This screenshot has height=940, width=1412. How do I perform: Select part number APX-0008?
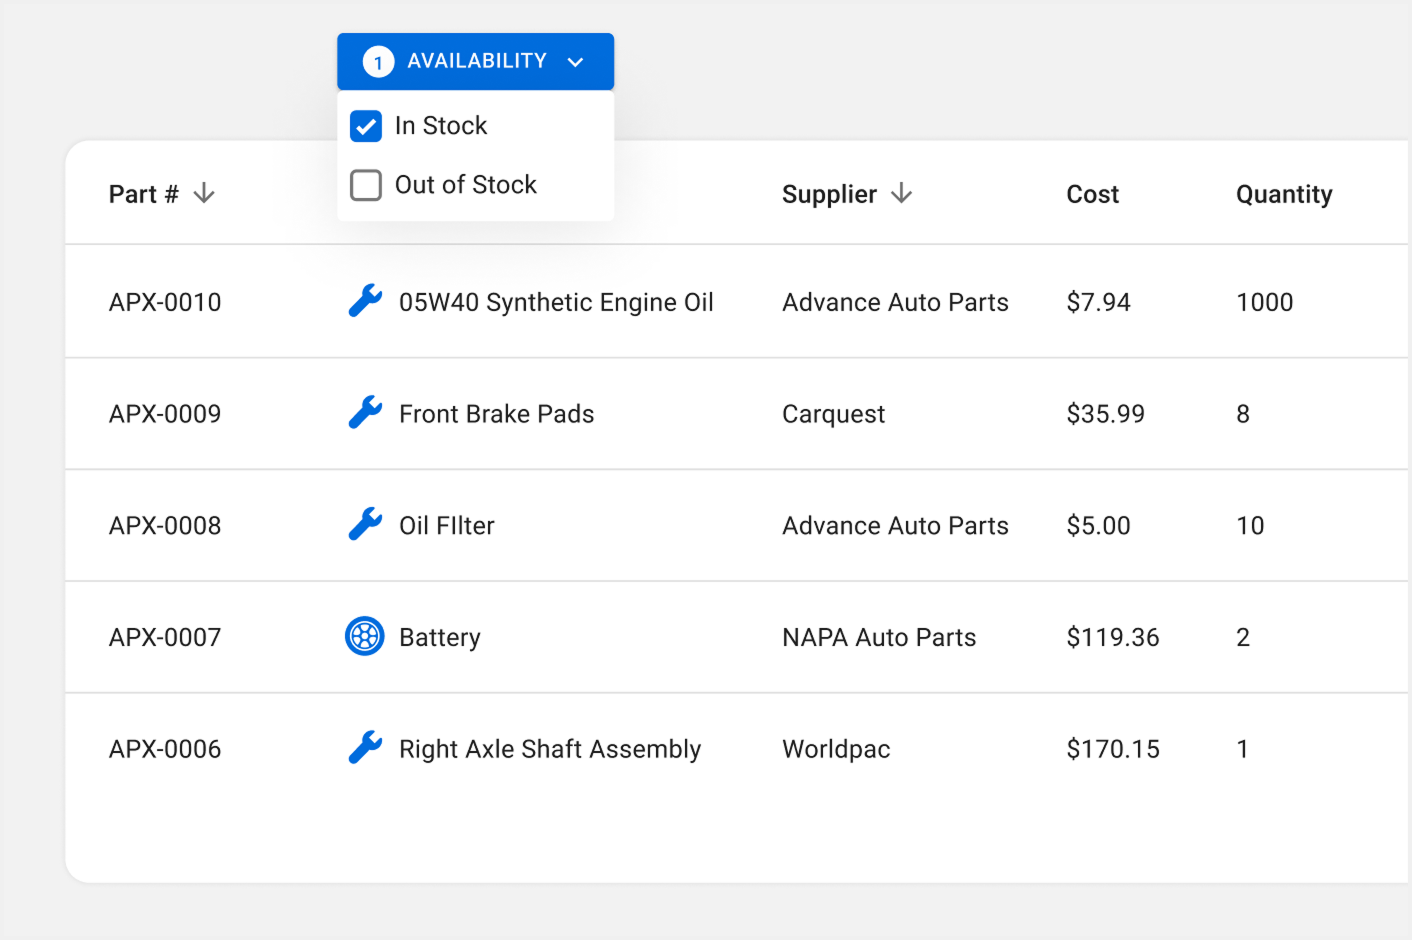coord(165,526)
